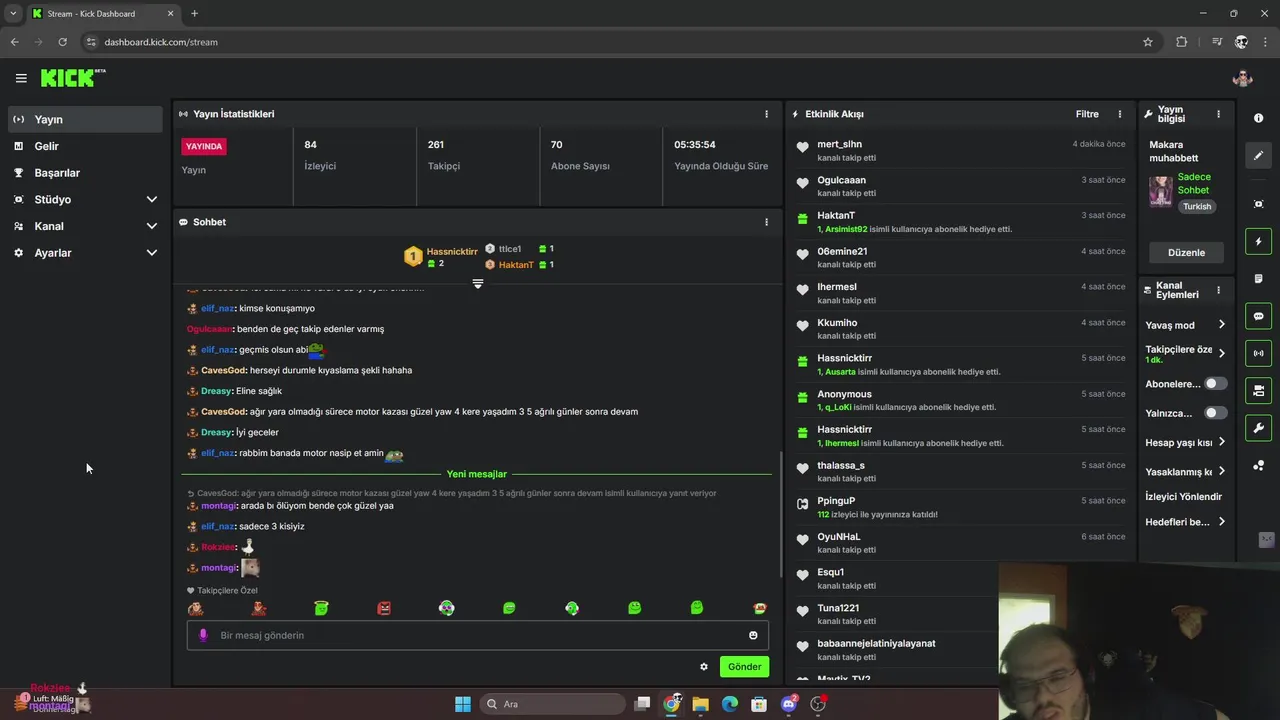Toggle the Yalnızca emote switch
The height and width of the screenshot is (720, 1280).
click(x=1215, y=413)
